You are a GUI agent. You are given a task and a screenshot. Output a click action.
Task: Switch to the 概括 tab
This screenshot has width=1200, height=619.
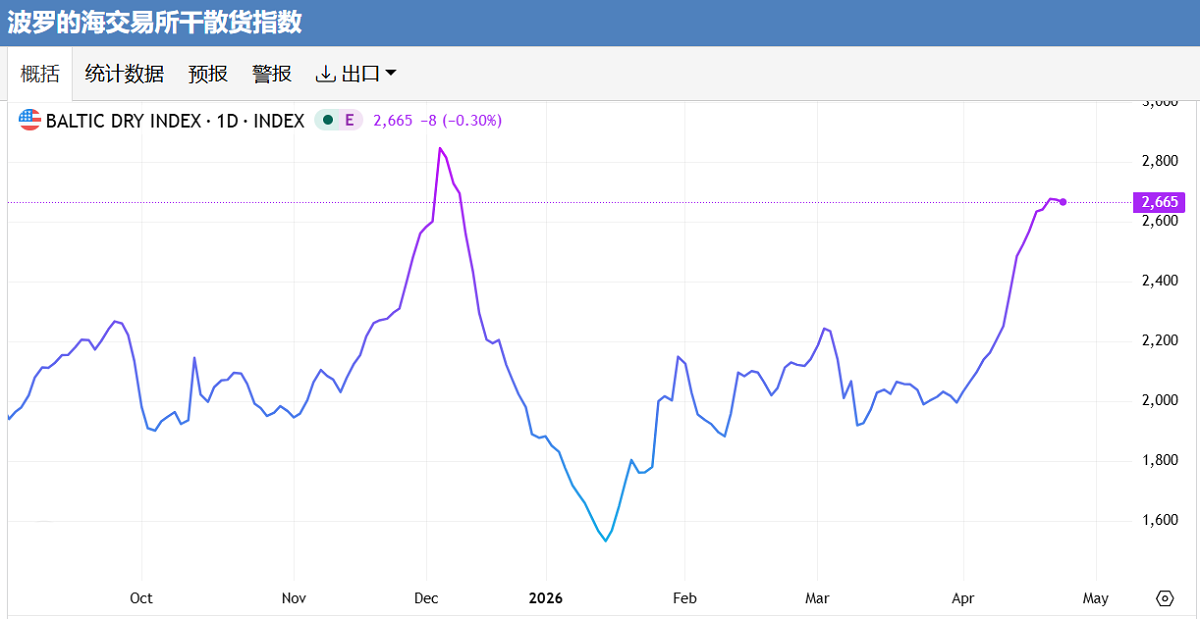[40, 74]
